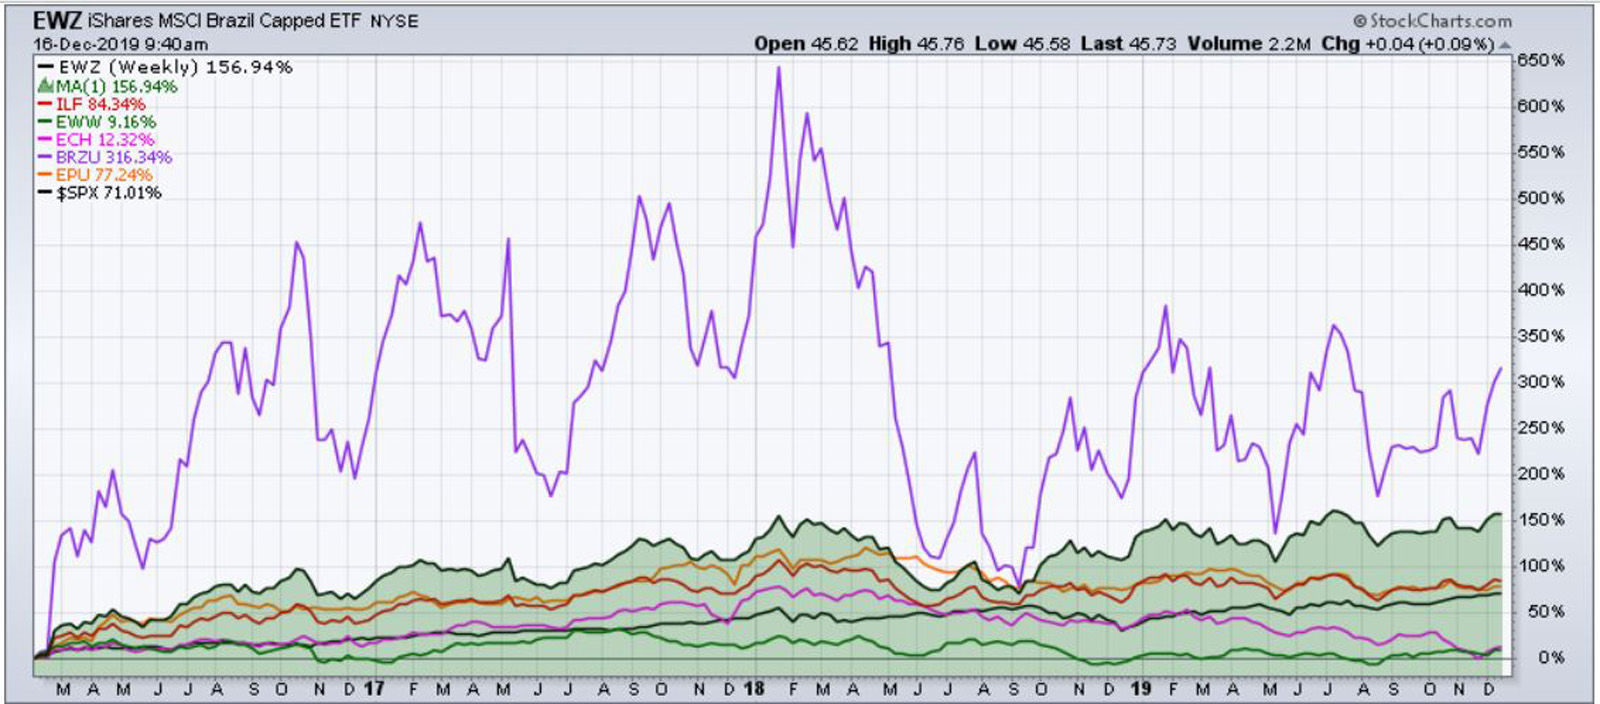1600x704 pixels.
Task: Click the 0% label on the y-axis
Action: (1551, 658)
